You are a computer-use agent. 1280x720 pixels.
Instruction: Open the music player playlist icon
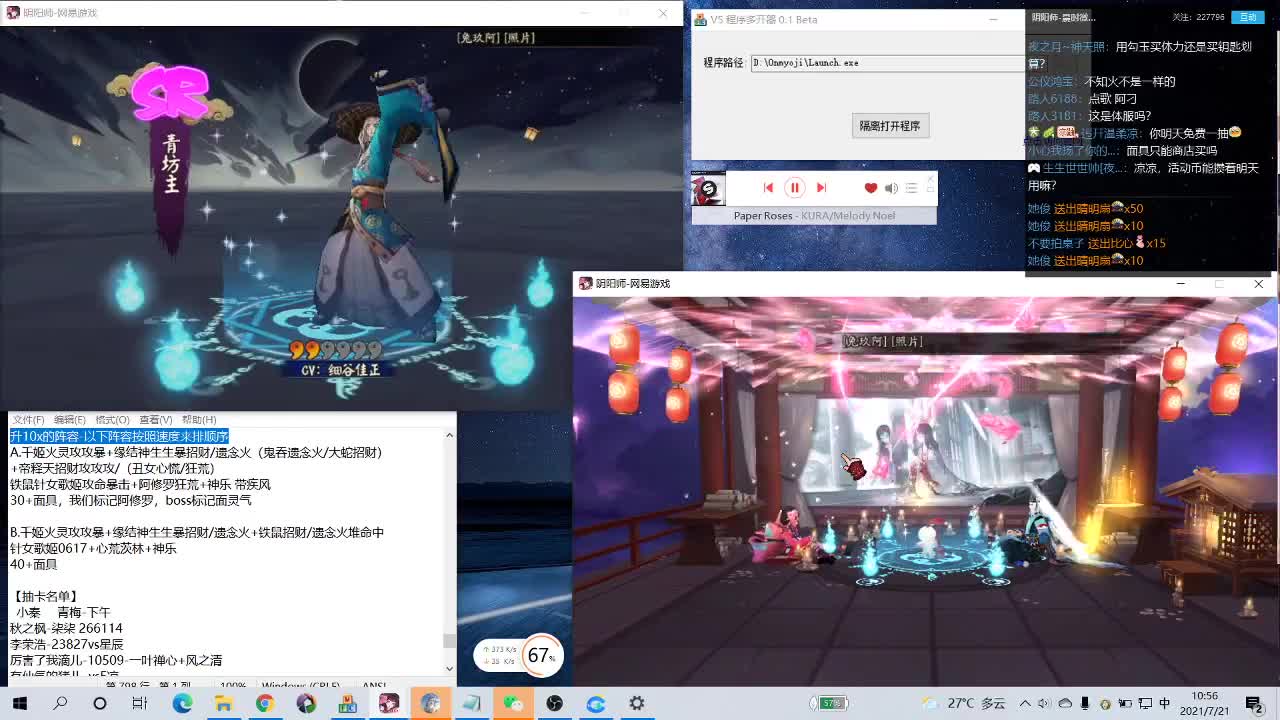(x=911, y=188)
